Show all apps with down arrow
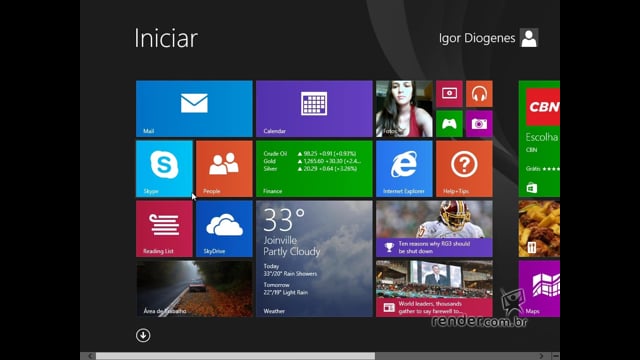The image size is (640, 360). [143, 336]
